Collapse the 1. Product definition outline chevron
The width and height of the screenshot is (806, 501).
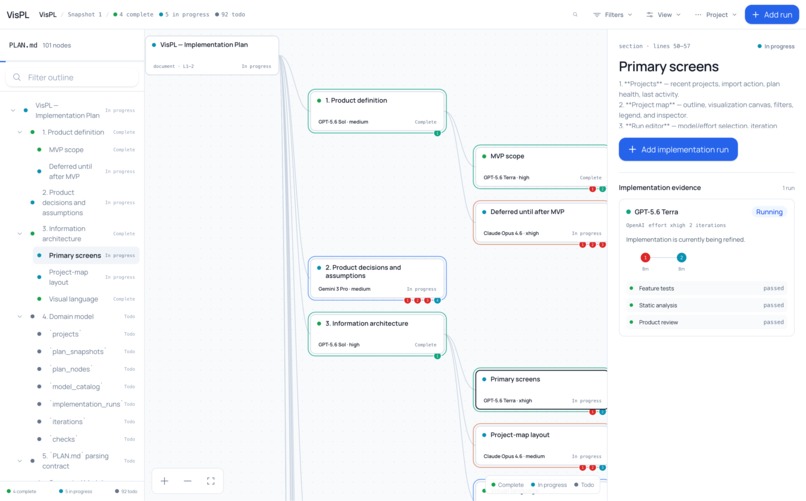(x=20, y=133)
